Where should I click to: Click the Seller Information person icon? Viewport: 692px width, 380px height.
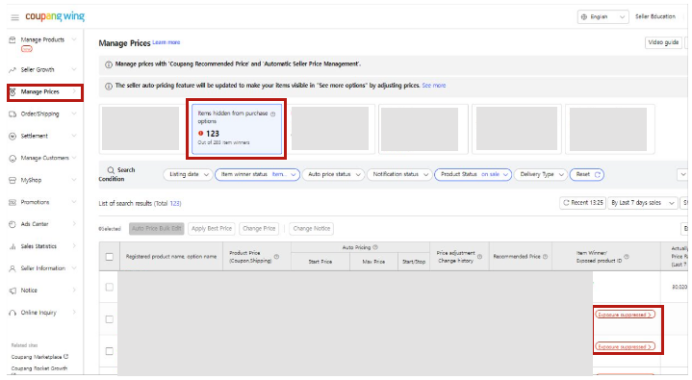12,268
